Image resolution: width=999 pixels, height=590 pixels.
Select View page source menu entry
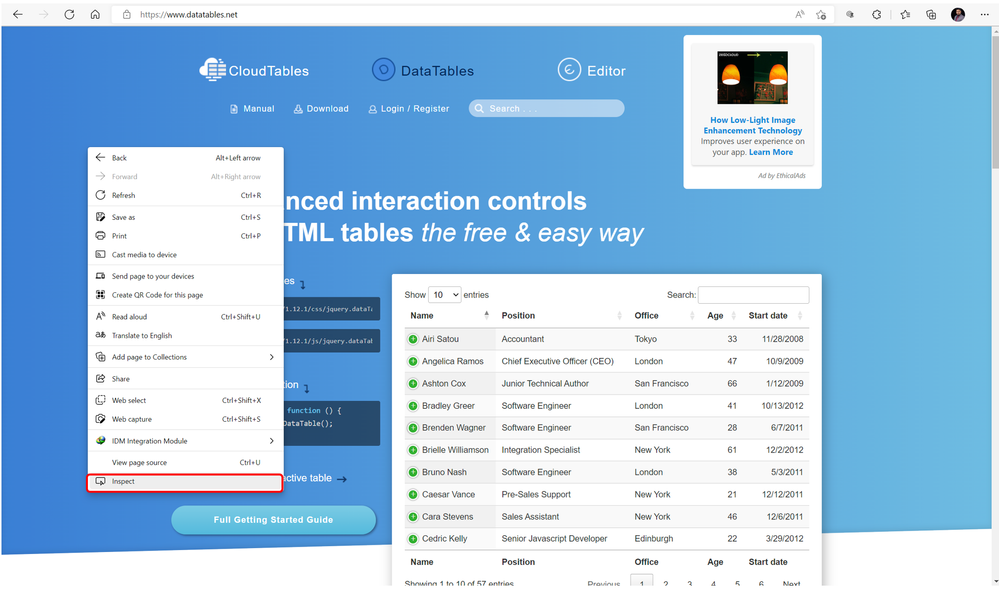185,463
